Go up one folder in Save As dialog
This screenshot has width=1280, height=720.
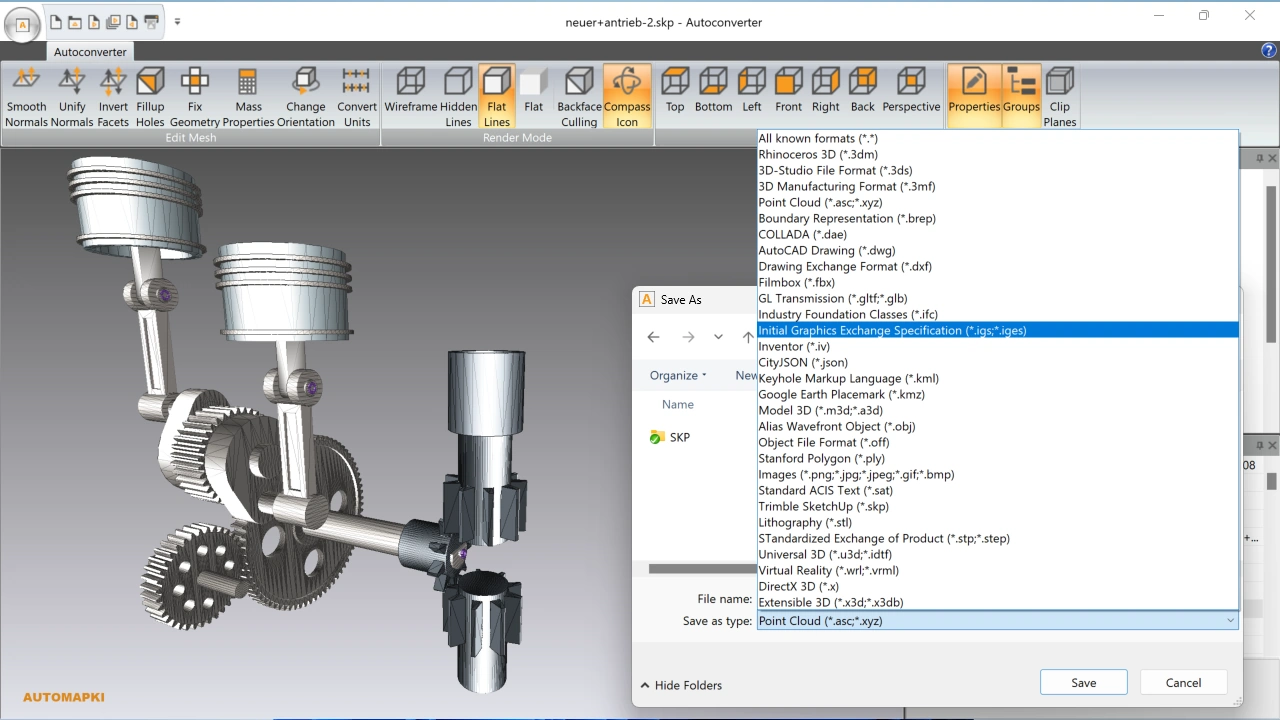coord(747,337)
